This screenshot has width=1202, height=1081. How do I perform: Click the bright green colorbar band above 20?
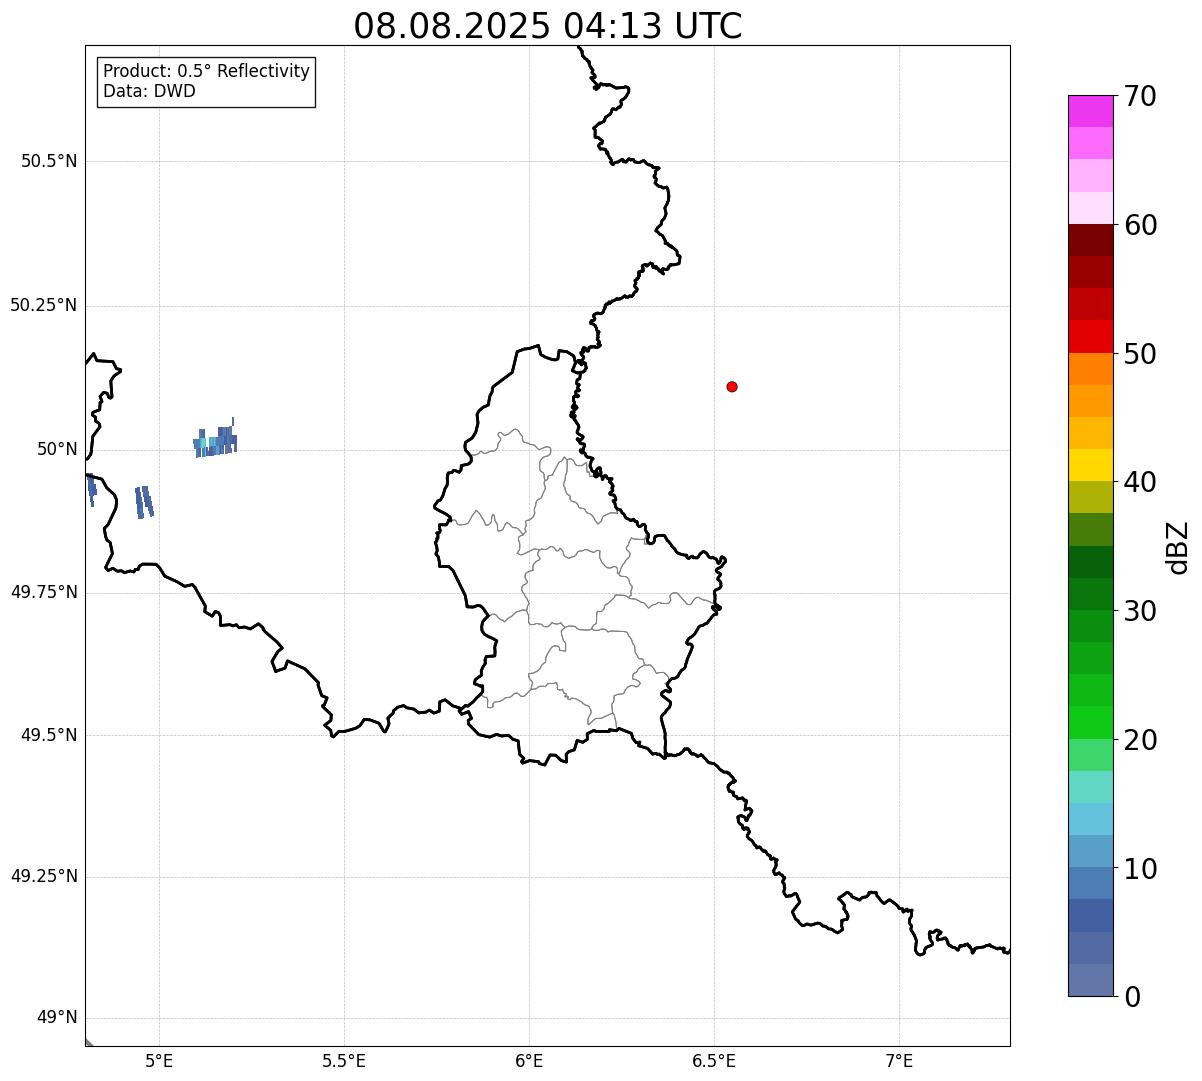(x=1090, y=723)
